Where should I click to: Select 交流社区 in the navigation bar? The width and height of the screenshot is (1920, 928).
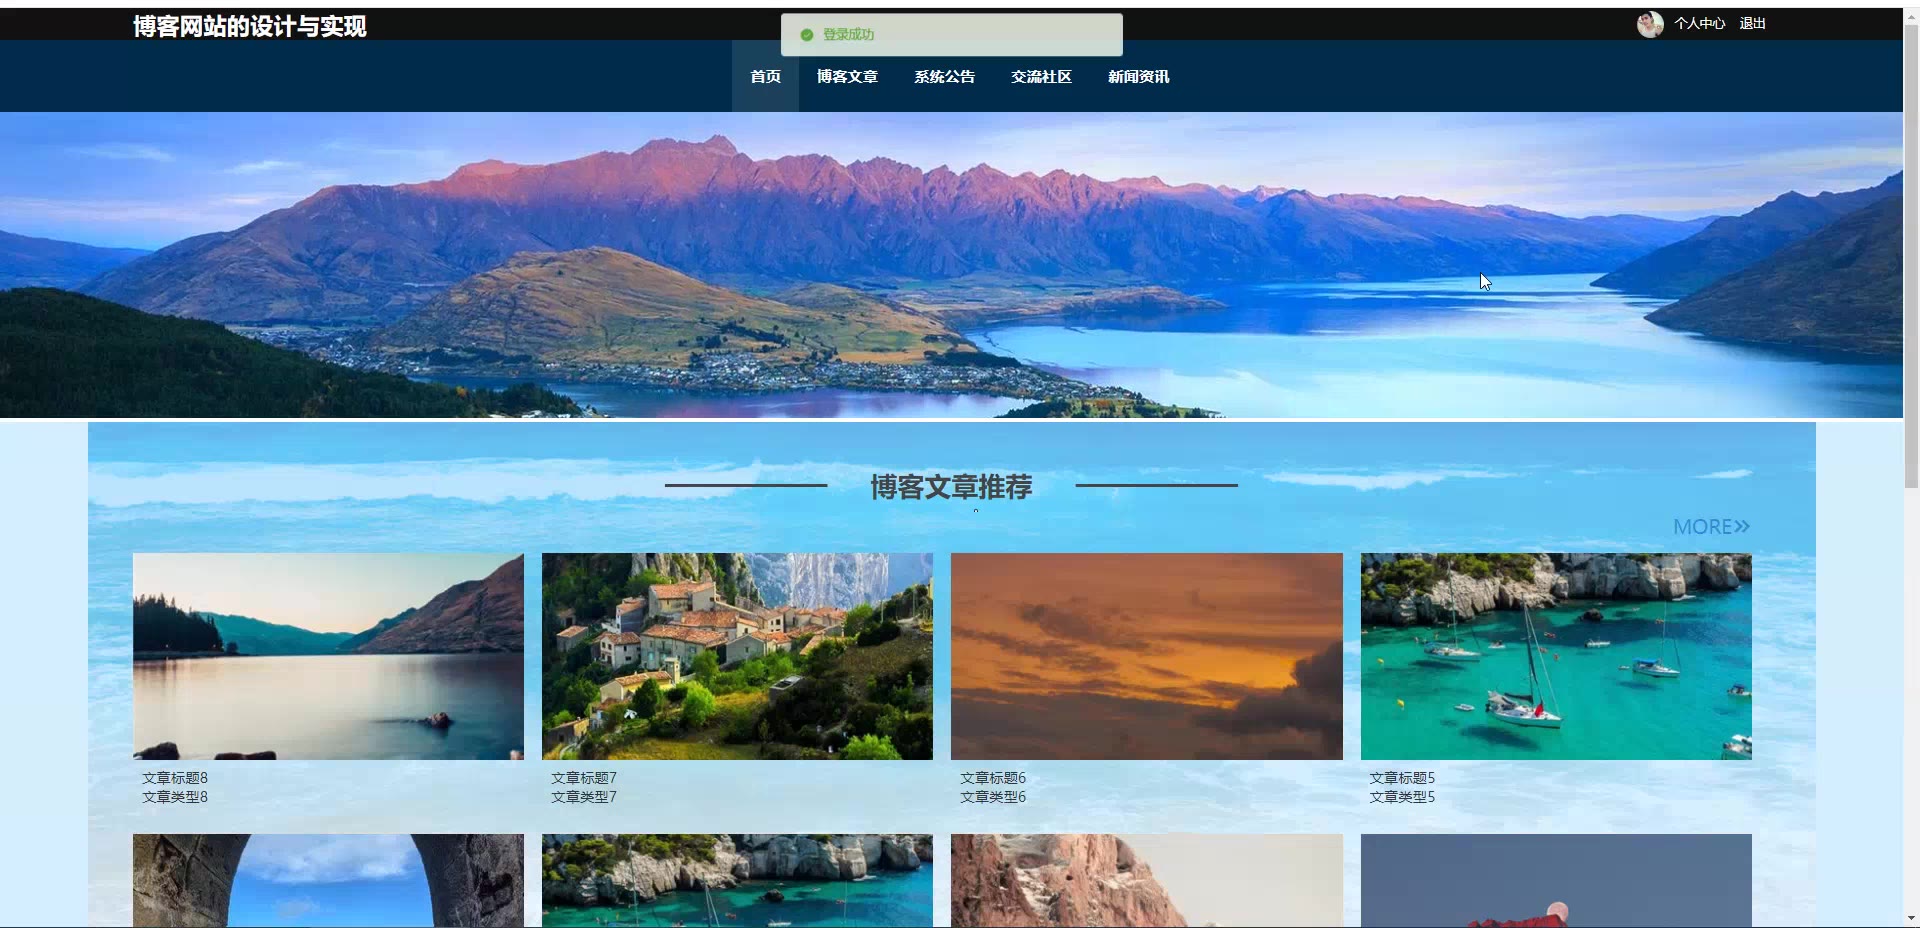point(1041,77)
